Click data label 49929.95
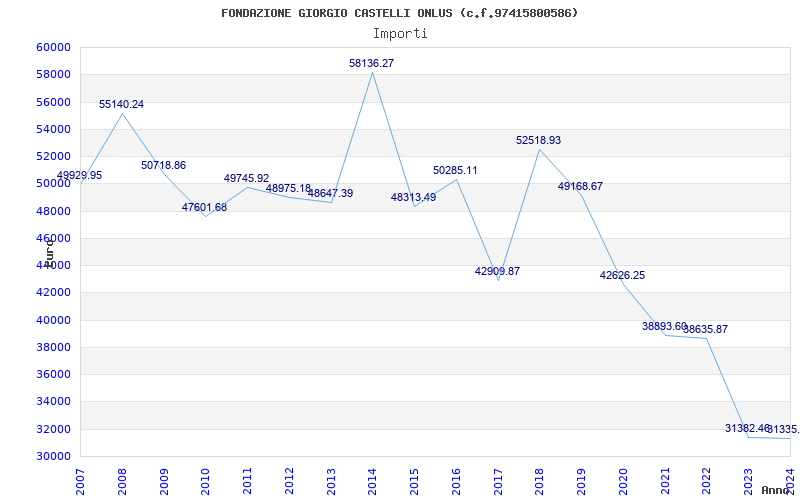800x500 pixels. [79, 176]
